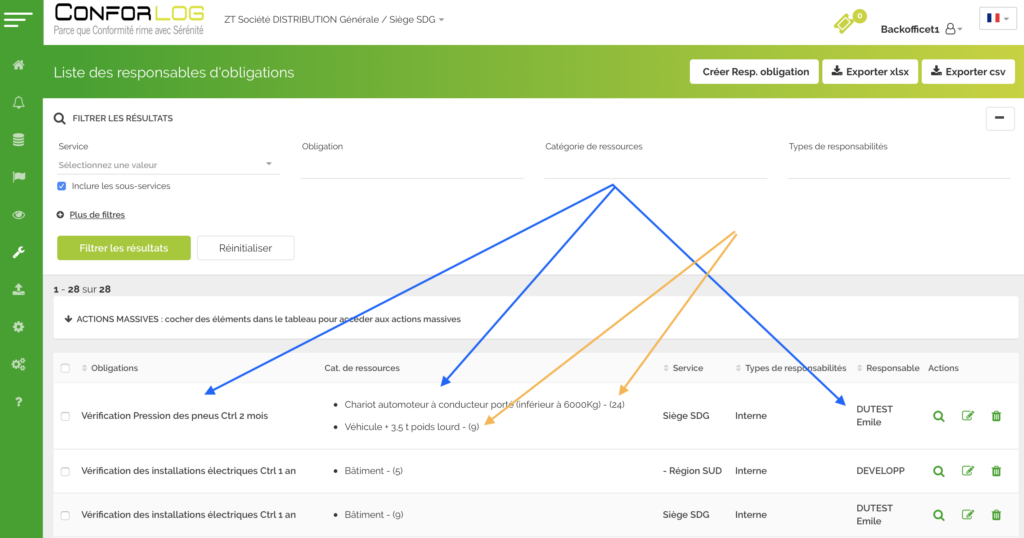This screenshot has width=1024, height=538.
Task: Click the database stack sidebar icon
Action: 18,140
